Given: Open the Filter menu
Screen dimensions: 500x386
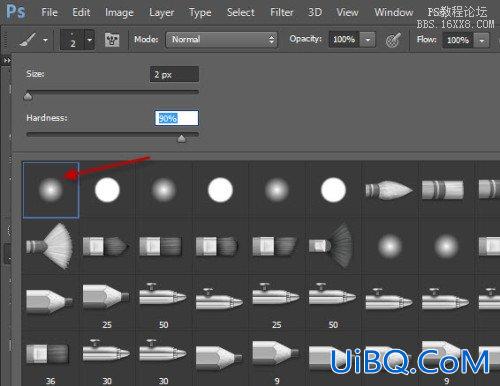Looking at the screenshot, I should pyautogui.click(x=282, y=12).
